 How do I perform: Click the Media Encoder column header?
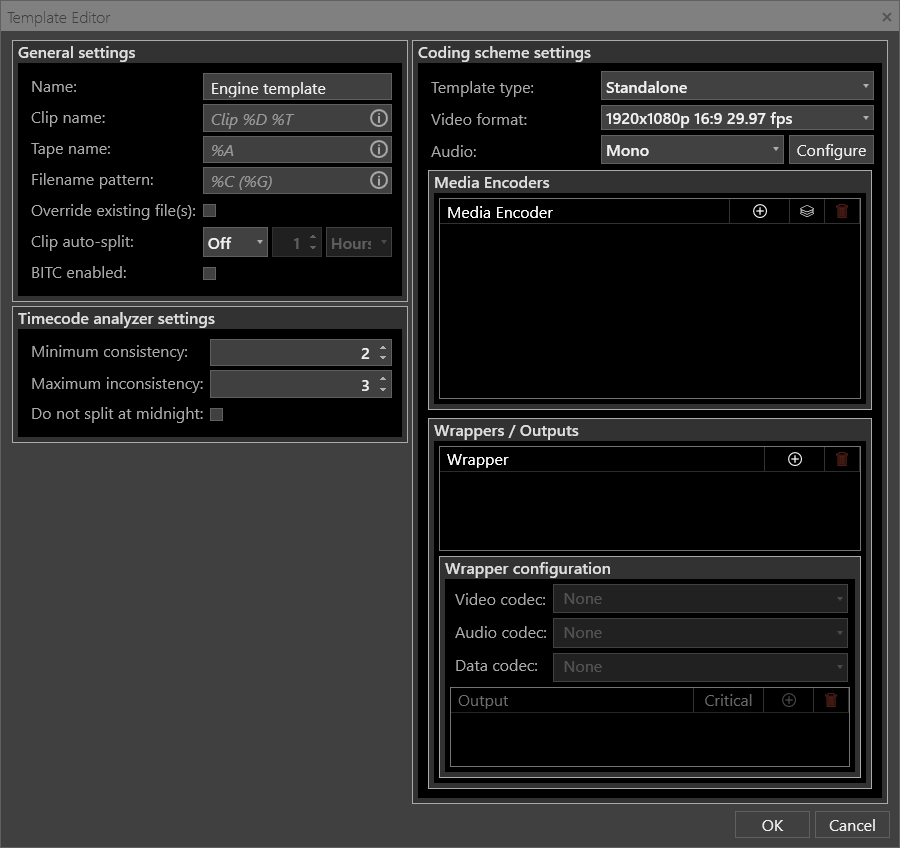pyautogui.click(x=584, y=211)
